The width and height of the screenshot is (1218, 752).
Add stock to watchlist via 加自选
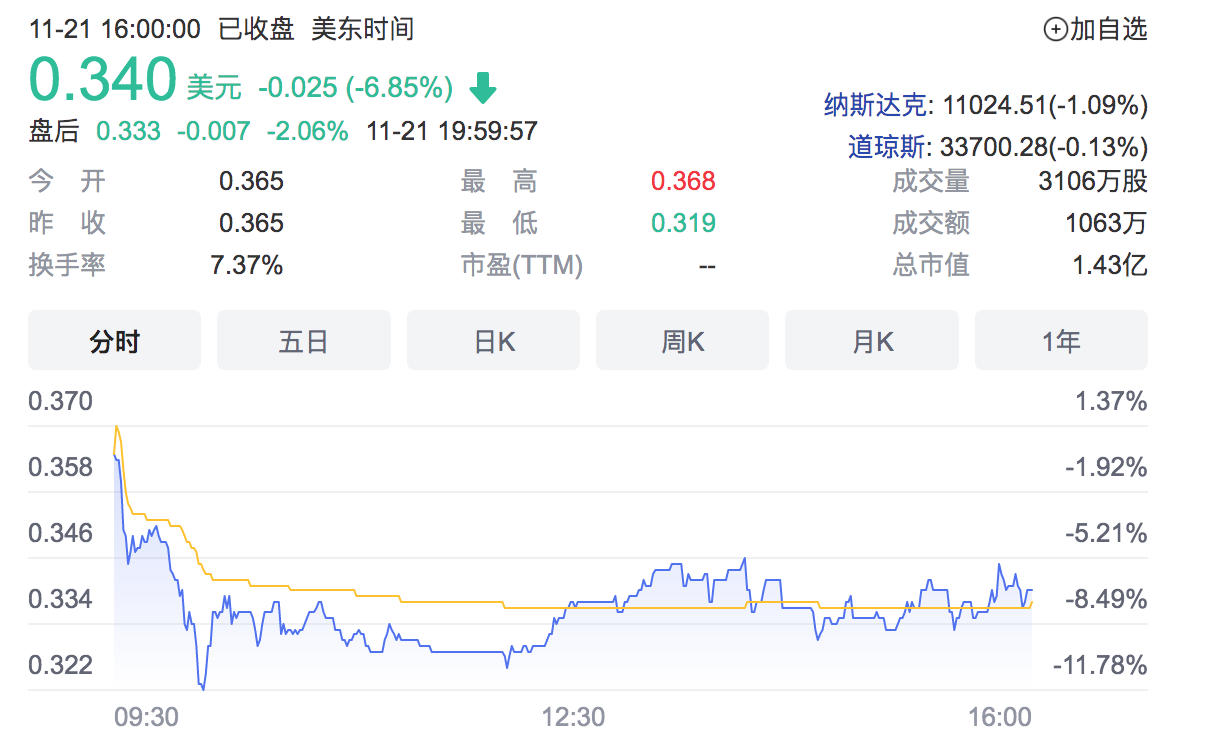(x=1095, y=30)
